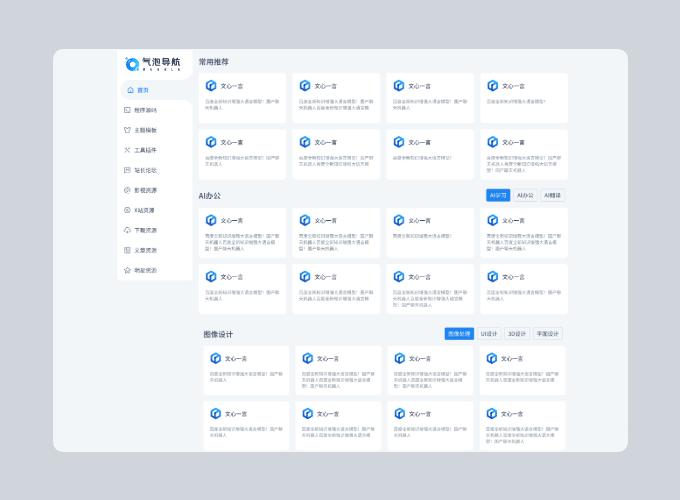Open first 文心一言 card under 图像设计
680x500 pixels.
(x=246, y=370)
